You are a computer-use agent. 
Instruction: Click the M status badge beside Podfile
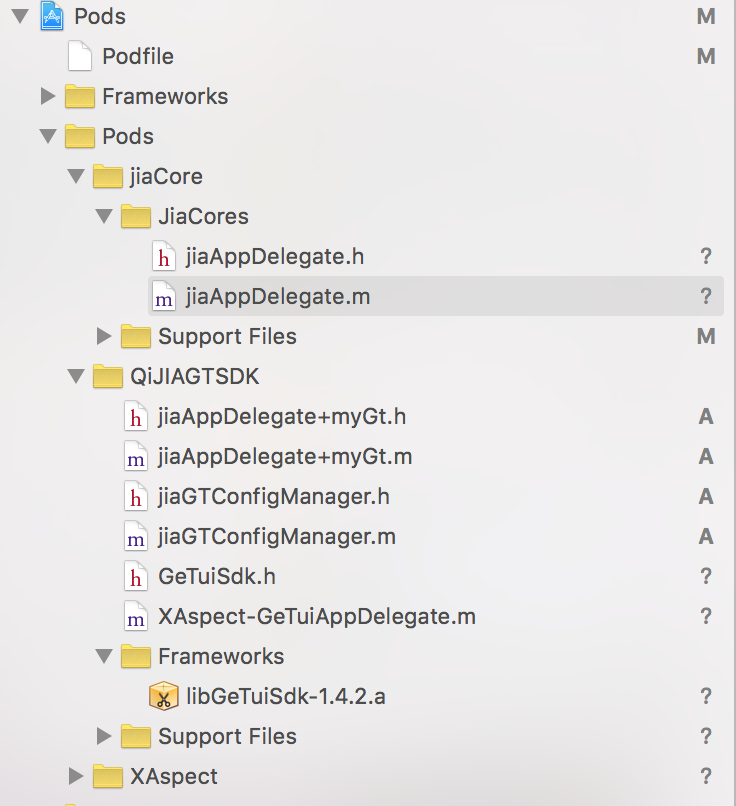pos(706,56)
